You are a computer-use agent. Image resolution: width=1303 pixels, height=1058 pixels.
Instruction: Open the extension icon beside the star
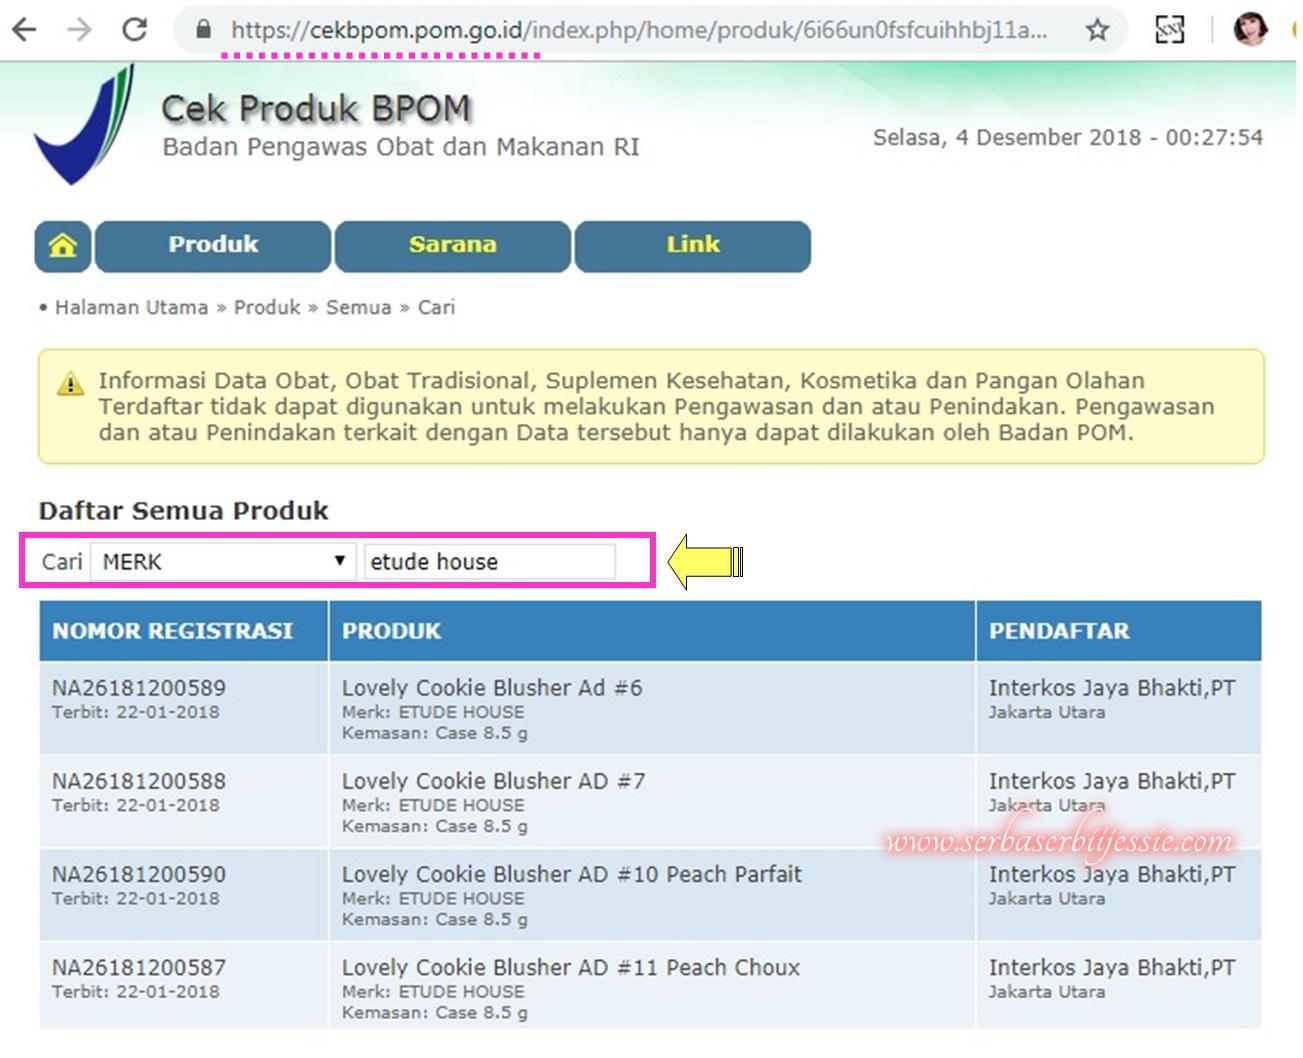pyautogui.click(x=1169, y=30)
